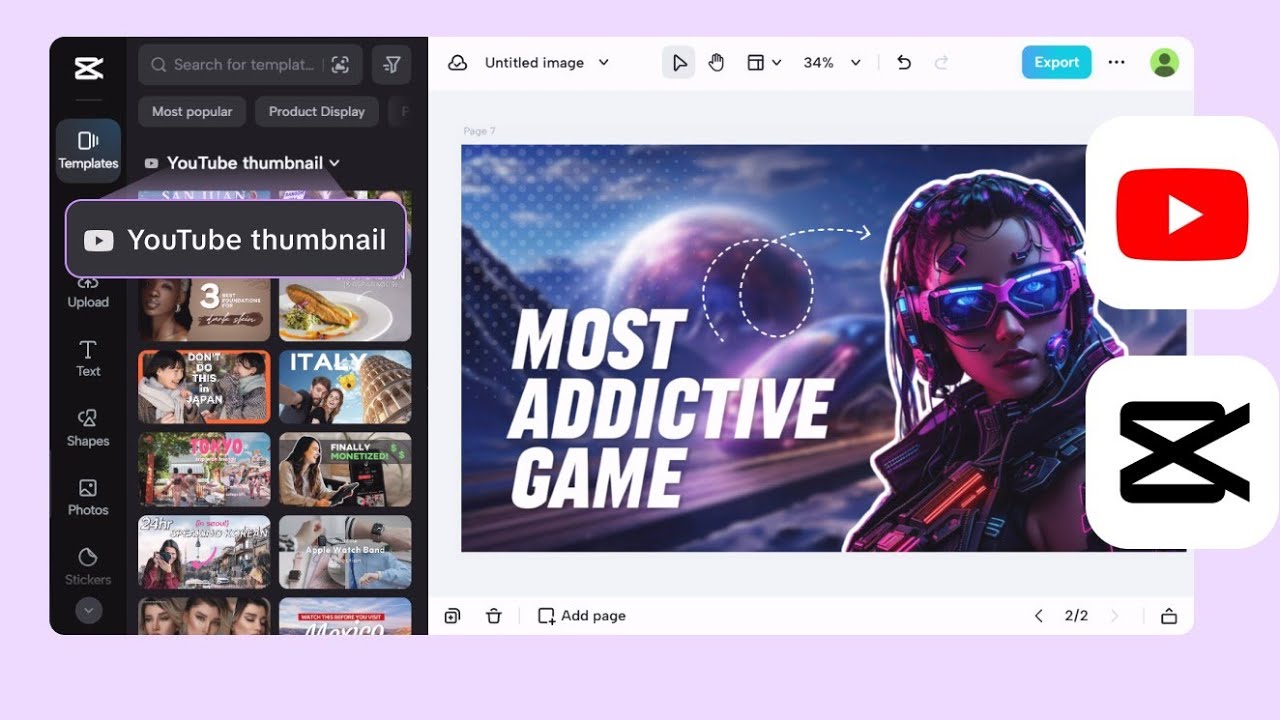Select the hand pan tool
This screenshot has width=1280, height=720.
pyautogui.click(x=716, y=62)
